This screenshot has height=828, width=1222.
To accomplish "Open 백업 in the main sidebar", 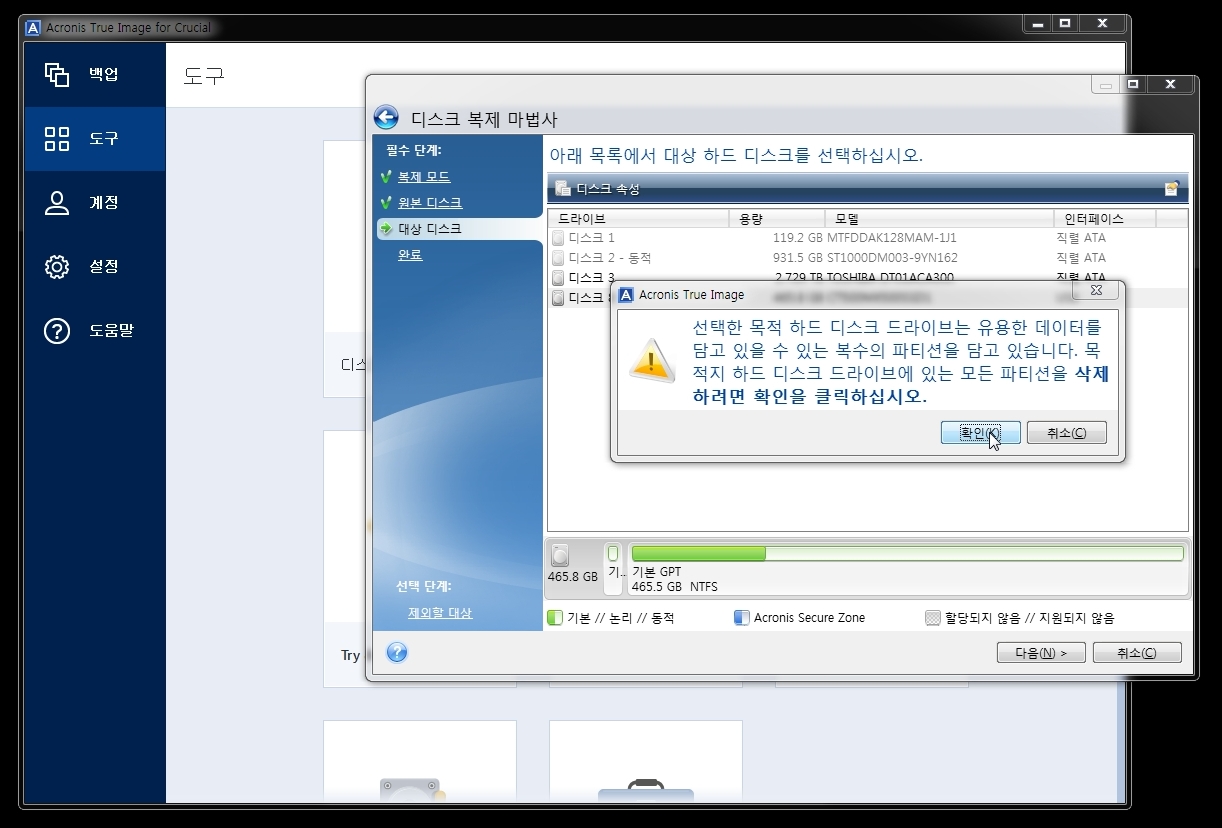I will tap(95, 74).
